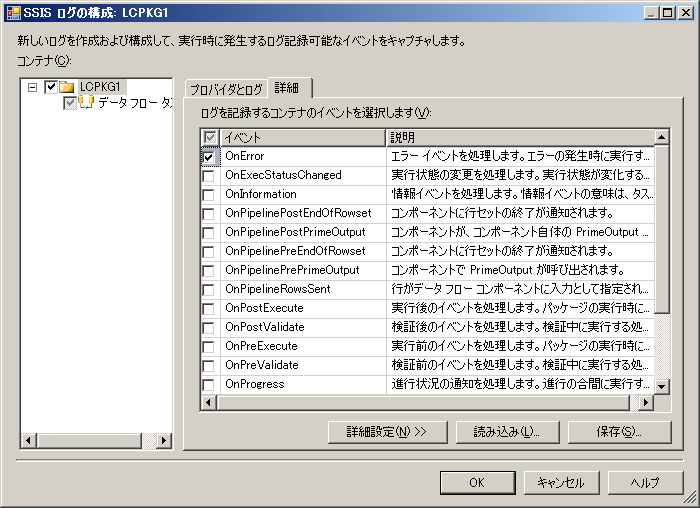Check the OnPipelinePrePrimeOutput checkbox
This screenshot has height=508, width=700.
(208, 271)
